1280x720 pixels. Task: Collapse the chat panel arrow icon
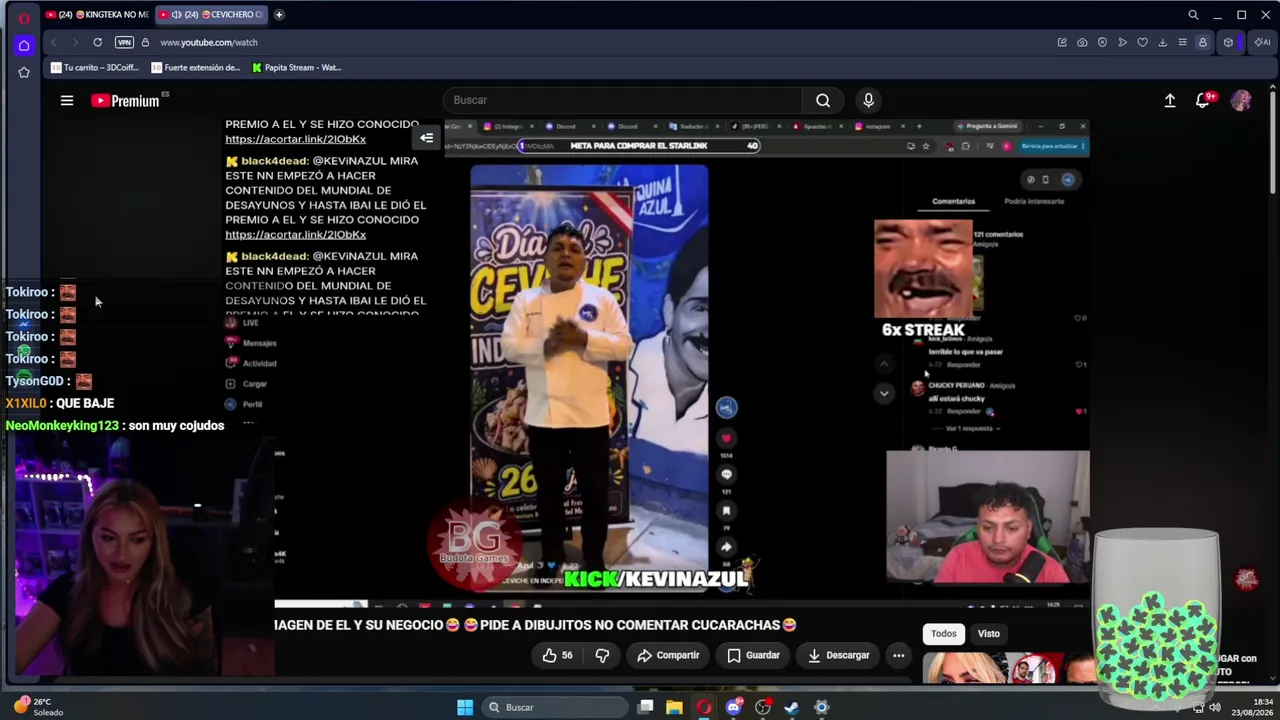click(427, 138)
